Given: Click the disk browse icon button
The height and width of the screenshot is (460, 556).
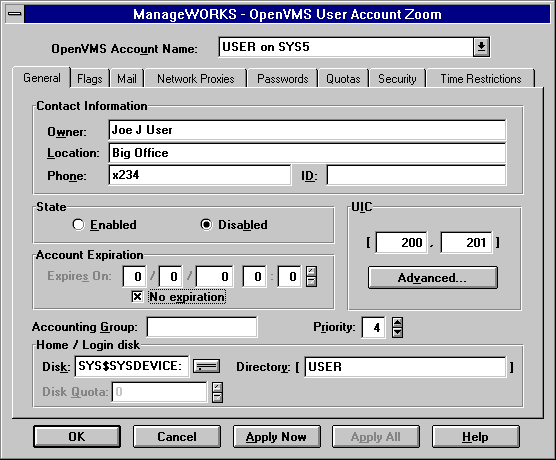Looking at the screenshot, I should point(206,366).
